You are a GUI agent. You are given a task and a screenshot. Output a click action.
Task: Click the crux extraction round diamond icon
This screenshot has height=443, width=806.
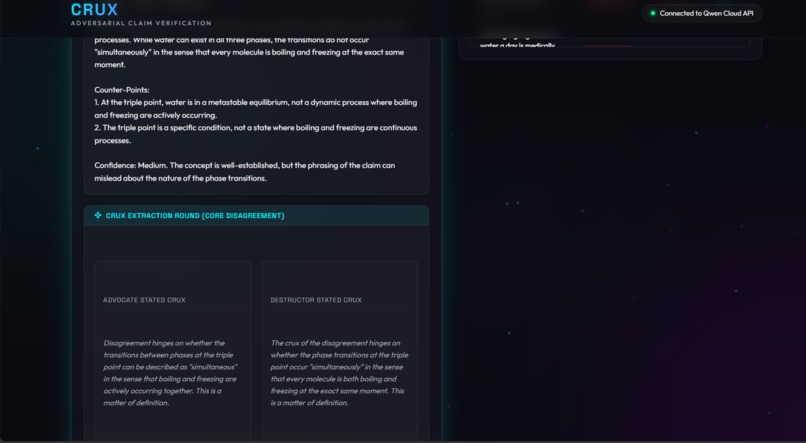pyautogui.click(x=98, y=215)
